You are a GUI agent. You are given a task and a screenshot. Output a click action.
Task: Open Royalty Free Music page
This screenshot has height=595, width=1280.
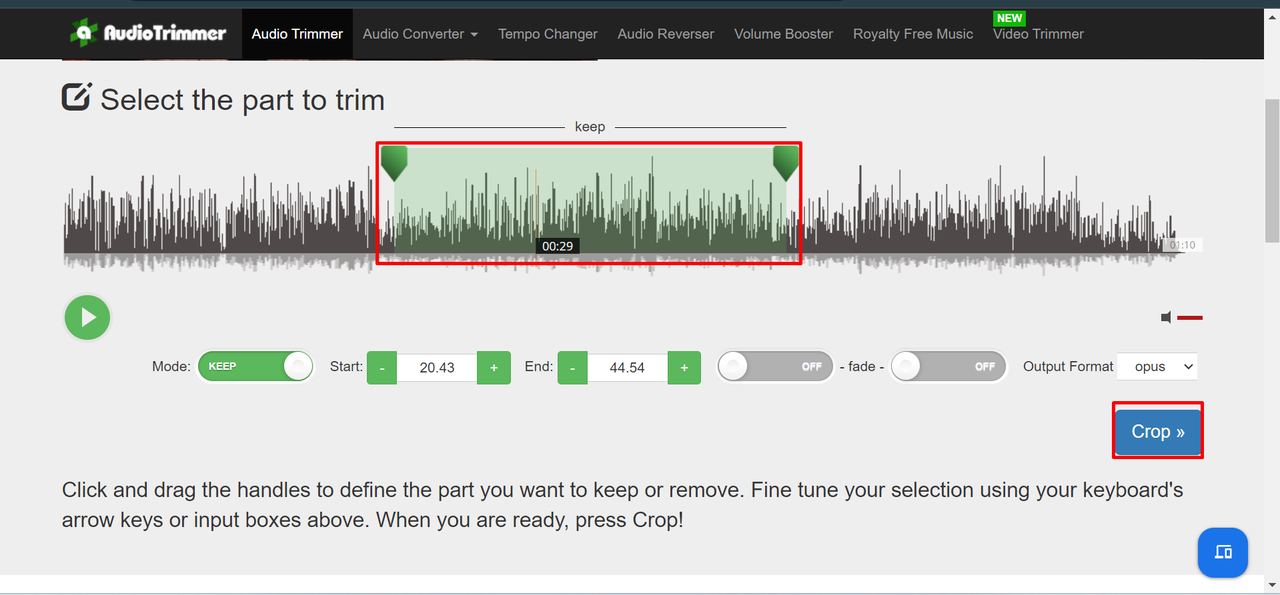point(913,34)
